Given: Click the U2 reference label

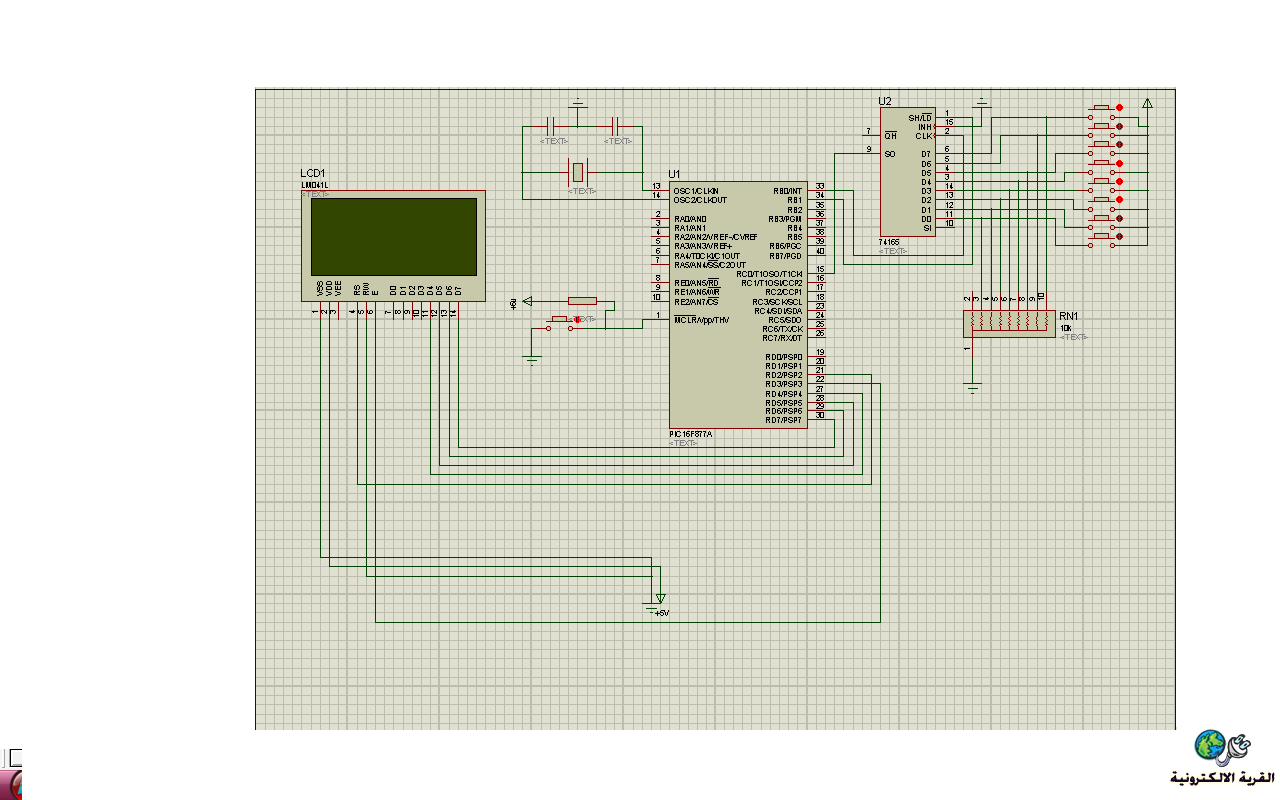Looking at the screenshot, I should coord(885,101).
